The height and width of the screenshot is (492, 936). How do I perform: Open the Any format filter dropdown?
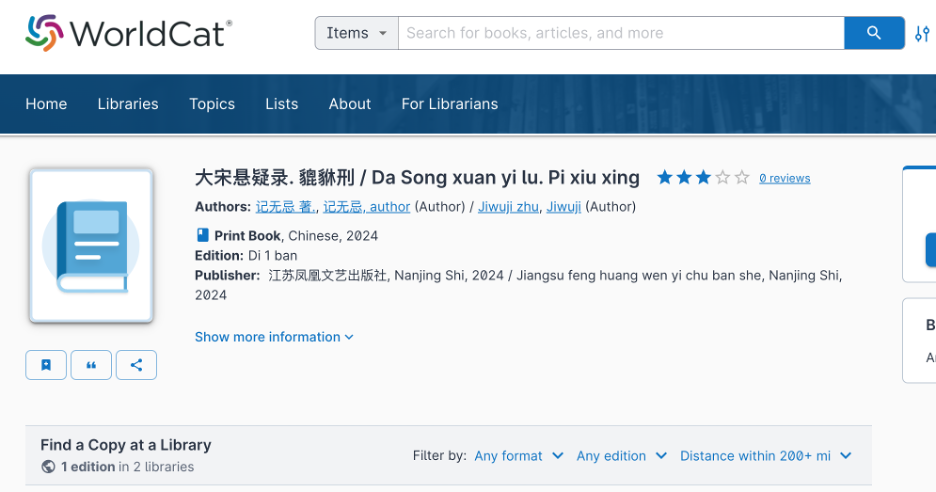(x=519, y=456)
